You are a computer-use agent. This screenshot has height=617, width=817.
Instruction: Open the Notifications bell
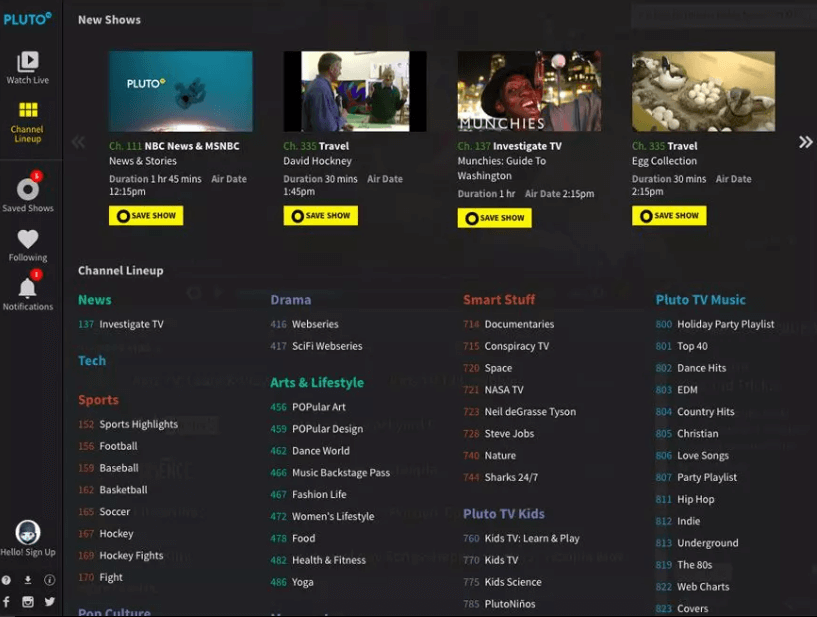click(28, 287)
